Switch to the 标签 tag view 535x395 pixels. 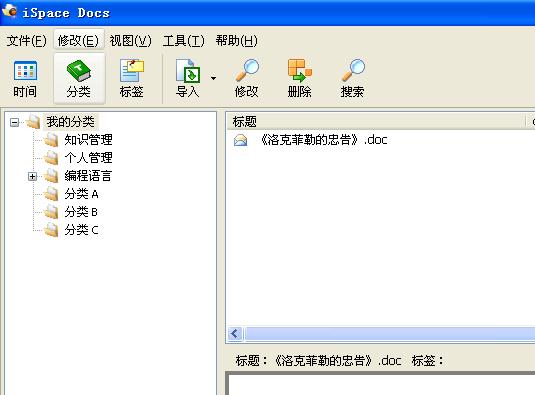tap(132, 78)
